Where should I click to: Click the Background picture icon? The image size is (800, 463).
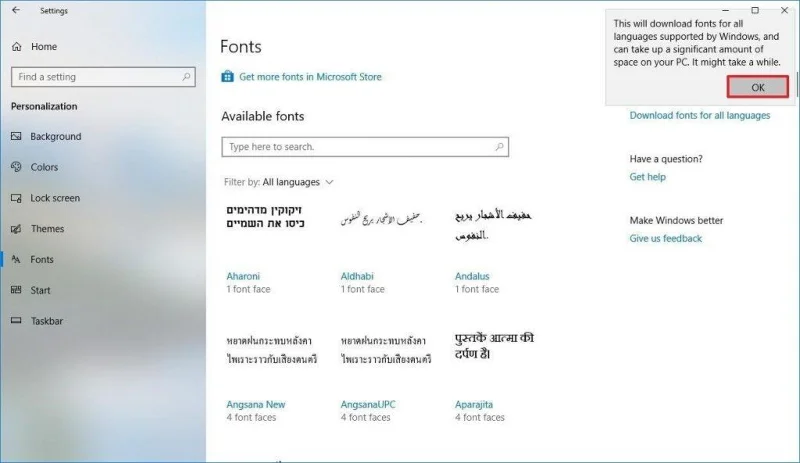(x=16, y=136)
